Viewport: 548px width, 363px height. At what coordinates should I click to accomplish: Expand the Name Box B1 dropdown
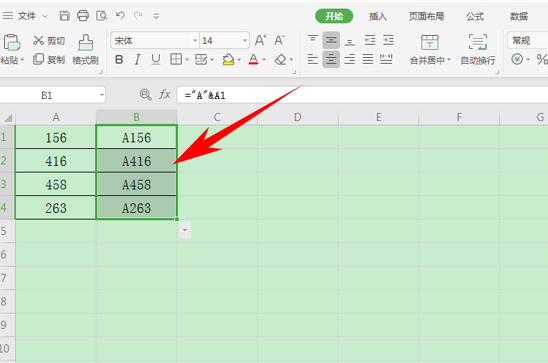[101, 95]
